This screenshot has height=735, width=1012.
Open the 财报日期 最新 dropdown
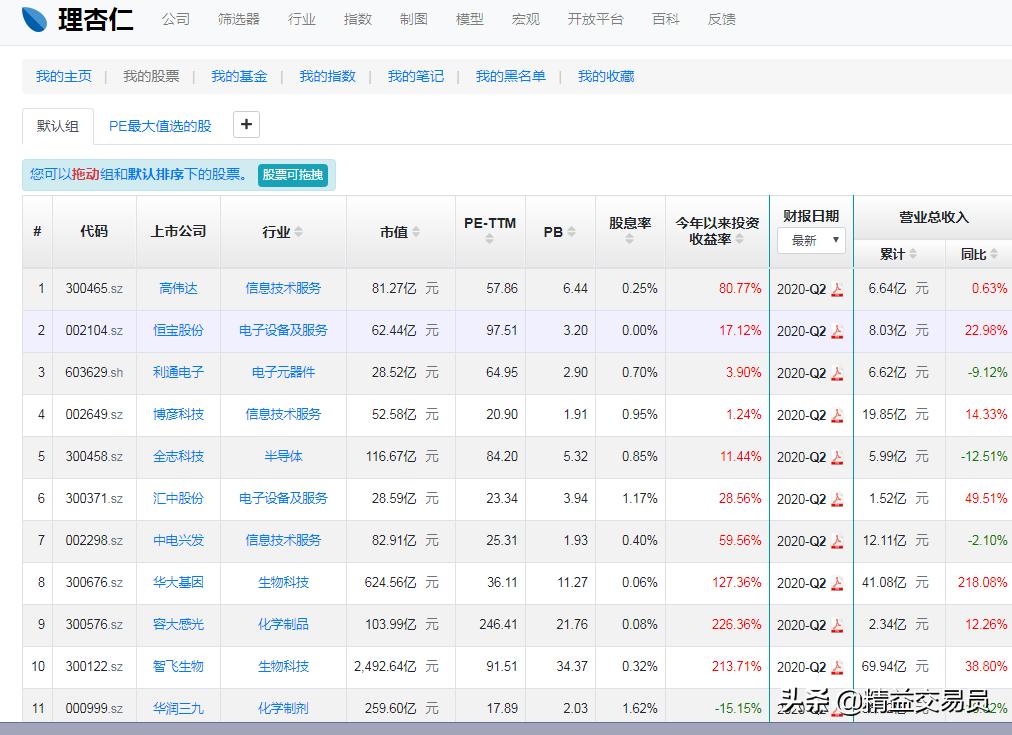point(811,241)
